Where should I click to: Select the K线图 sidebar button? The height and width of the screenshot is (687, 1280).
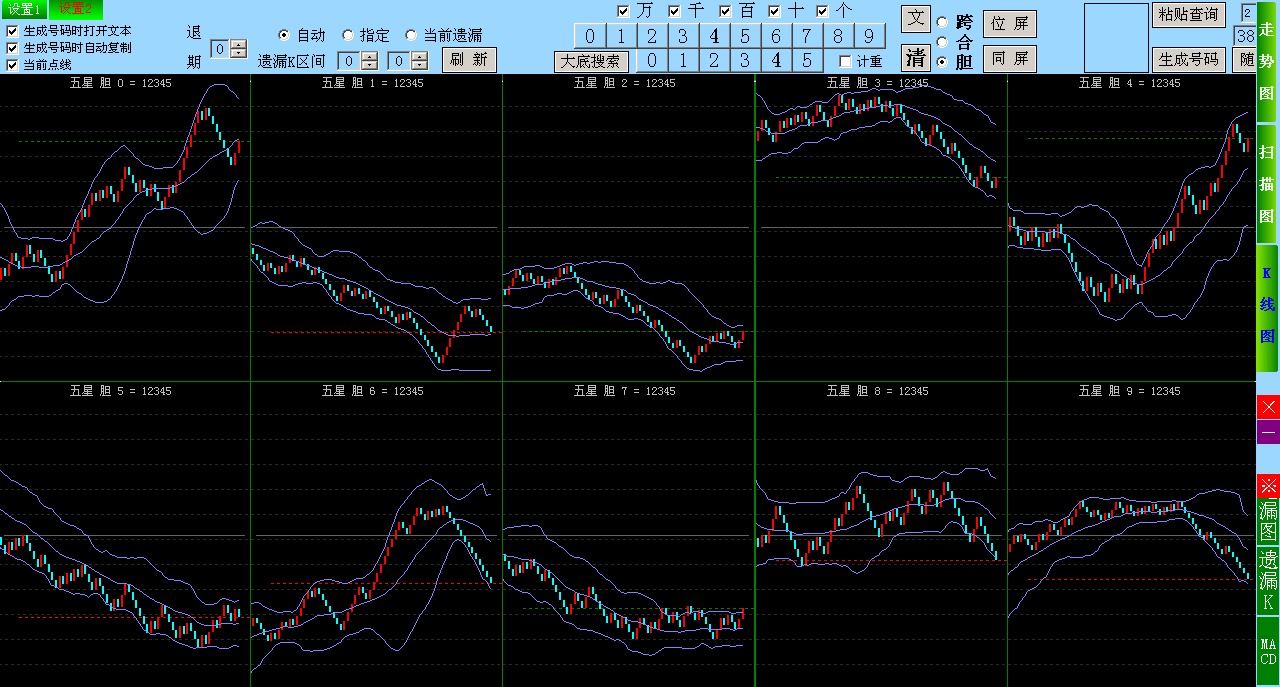pyautogui.click(x=1267, y=305)
